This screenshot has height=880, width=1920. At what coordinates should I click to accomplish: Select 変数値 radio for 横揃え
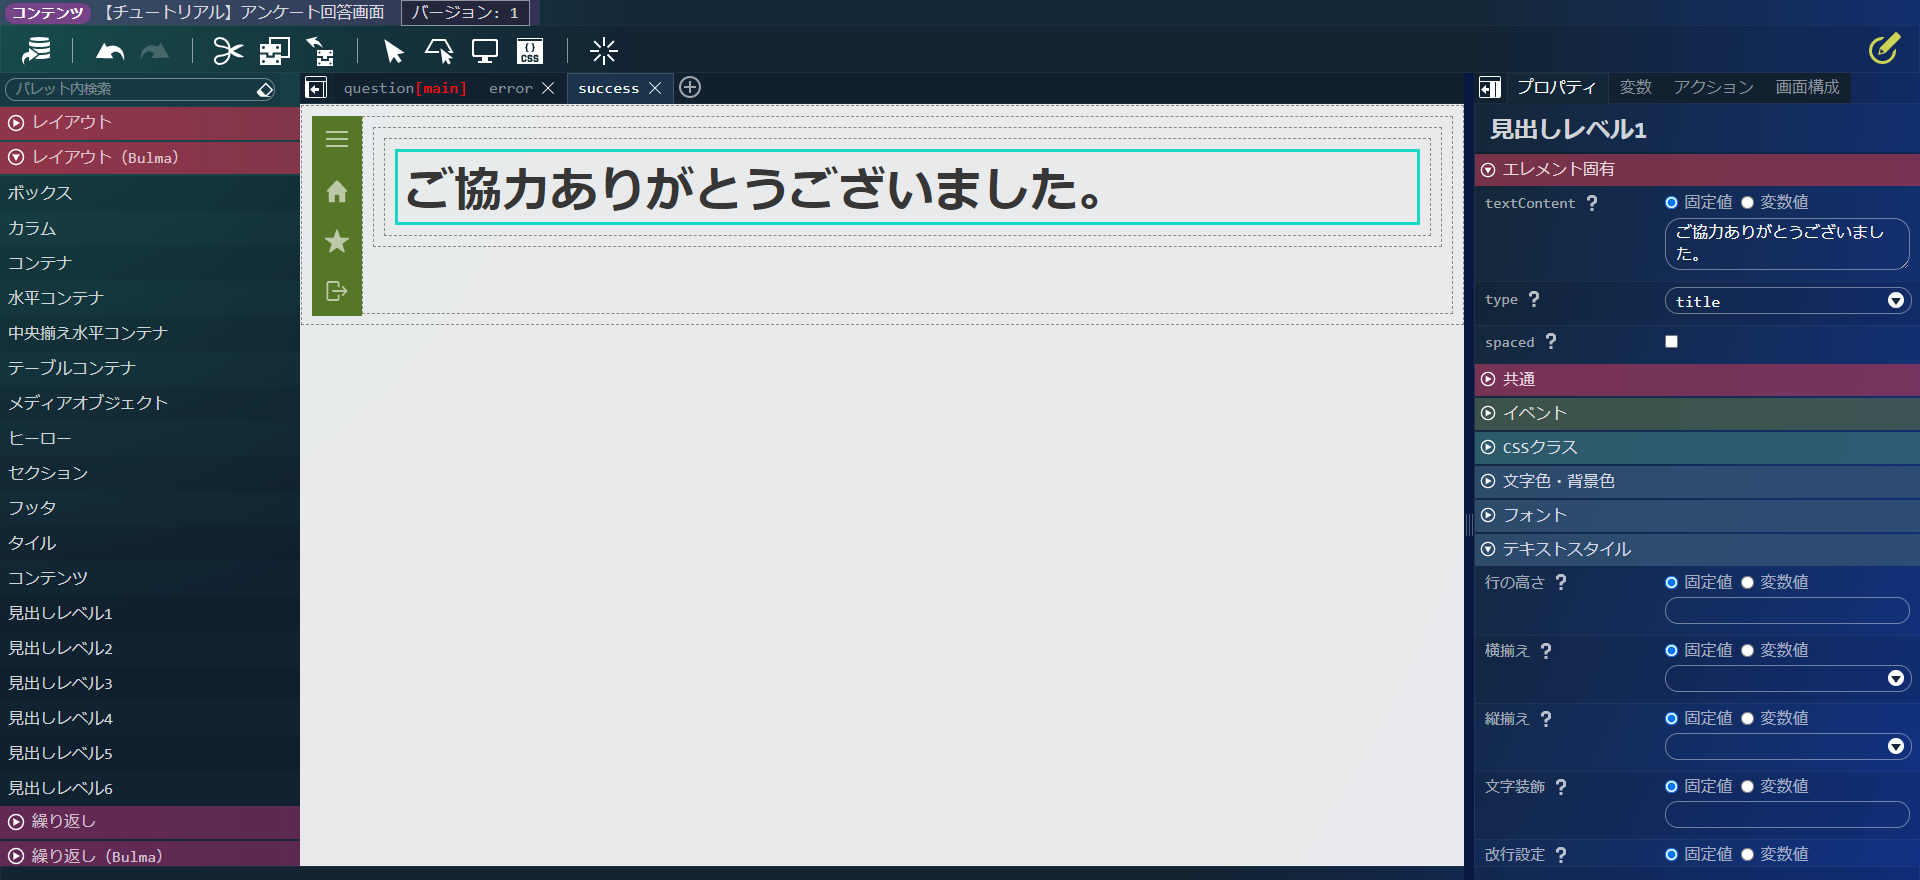point(1747,650)
